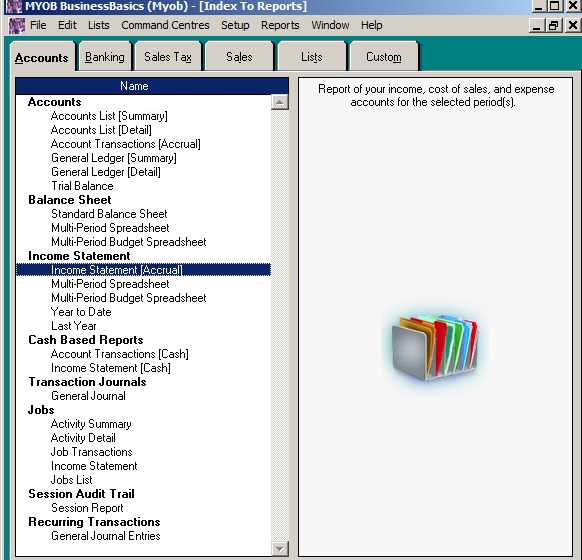Screen dimensions: 582x560
Task: Click the report folders illustration
Action: point(435,347)
